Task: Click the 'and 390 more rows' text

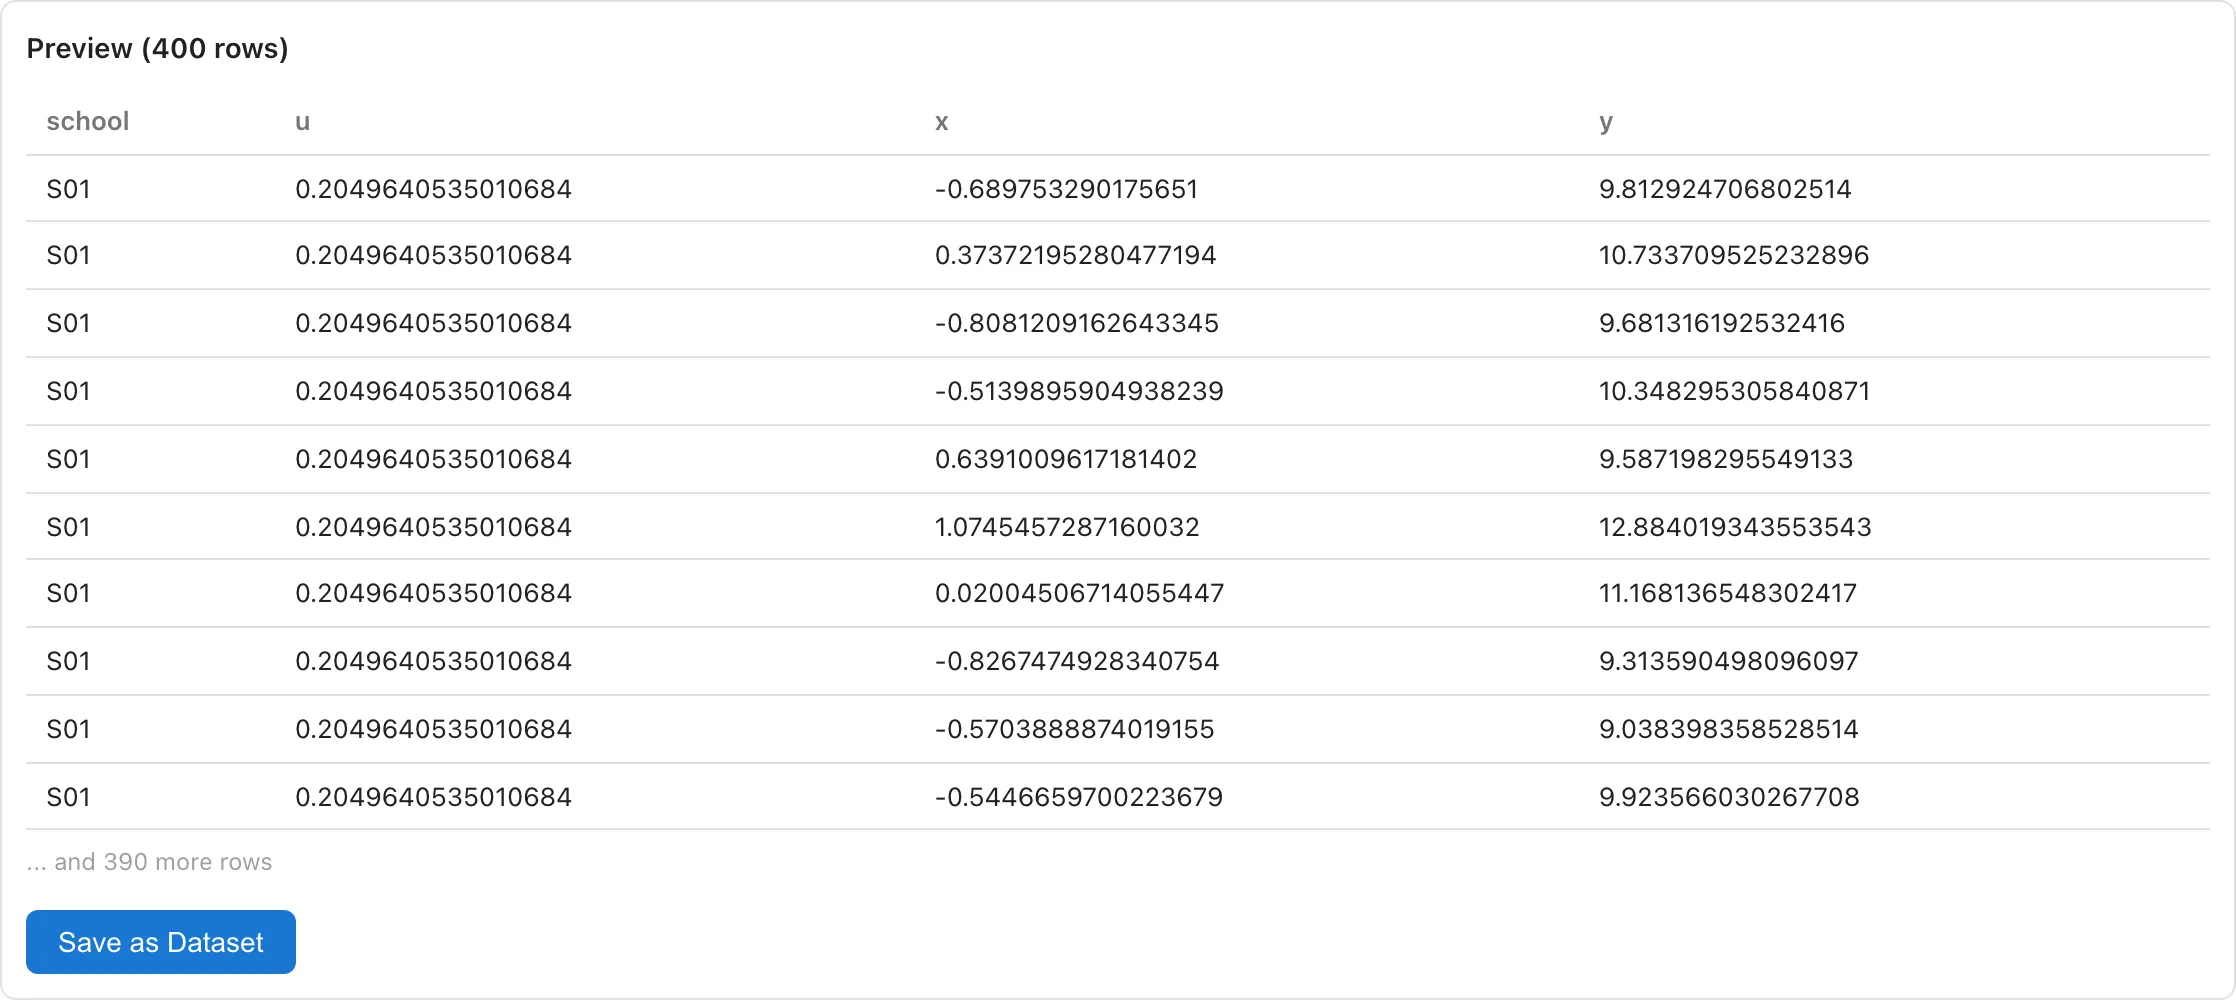Action: [163, 862]
